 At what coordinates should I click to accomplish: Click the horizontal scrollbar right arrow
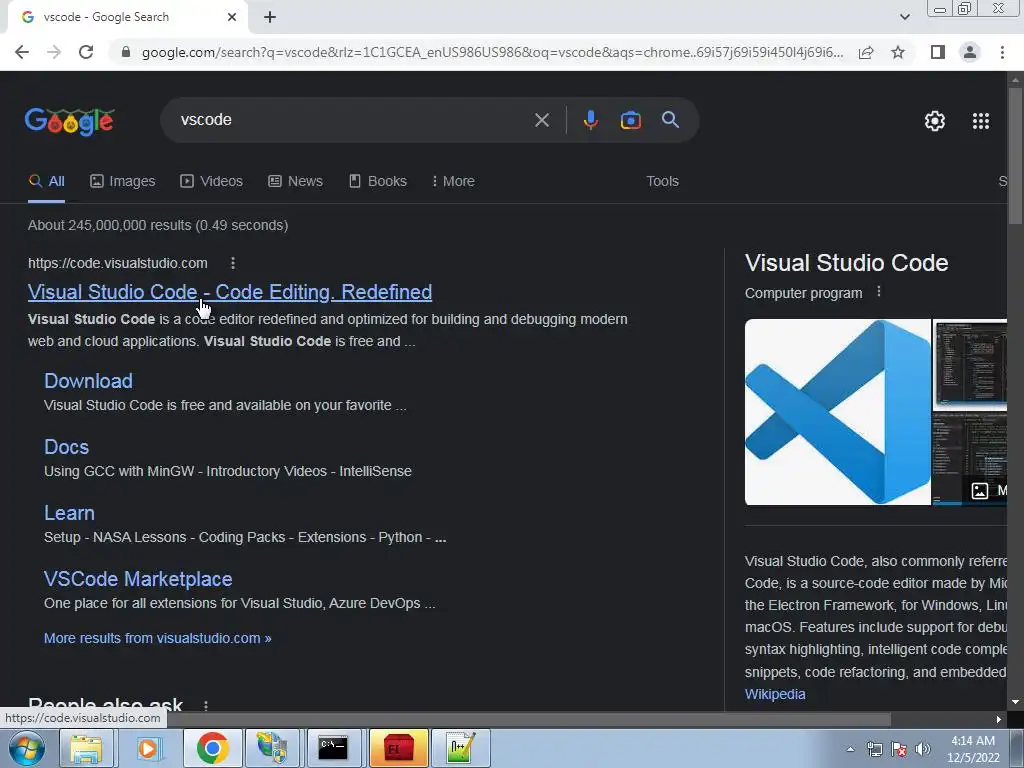(999, 719)
